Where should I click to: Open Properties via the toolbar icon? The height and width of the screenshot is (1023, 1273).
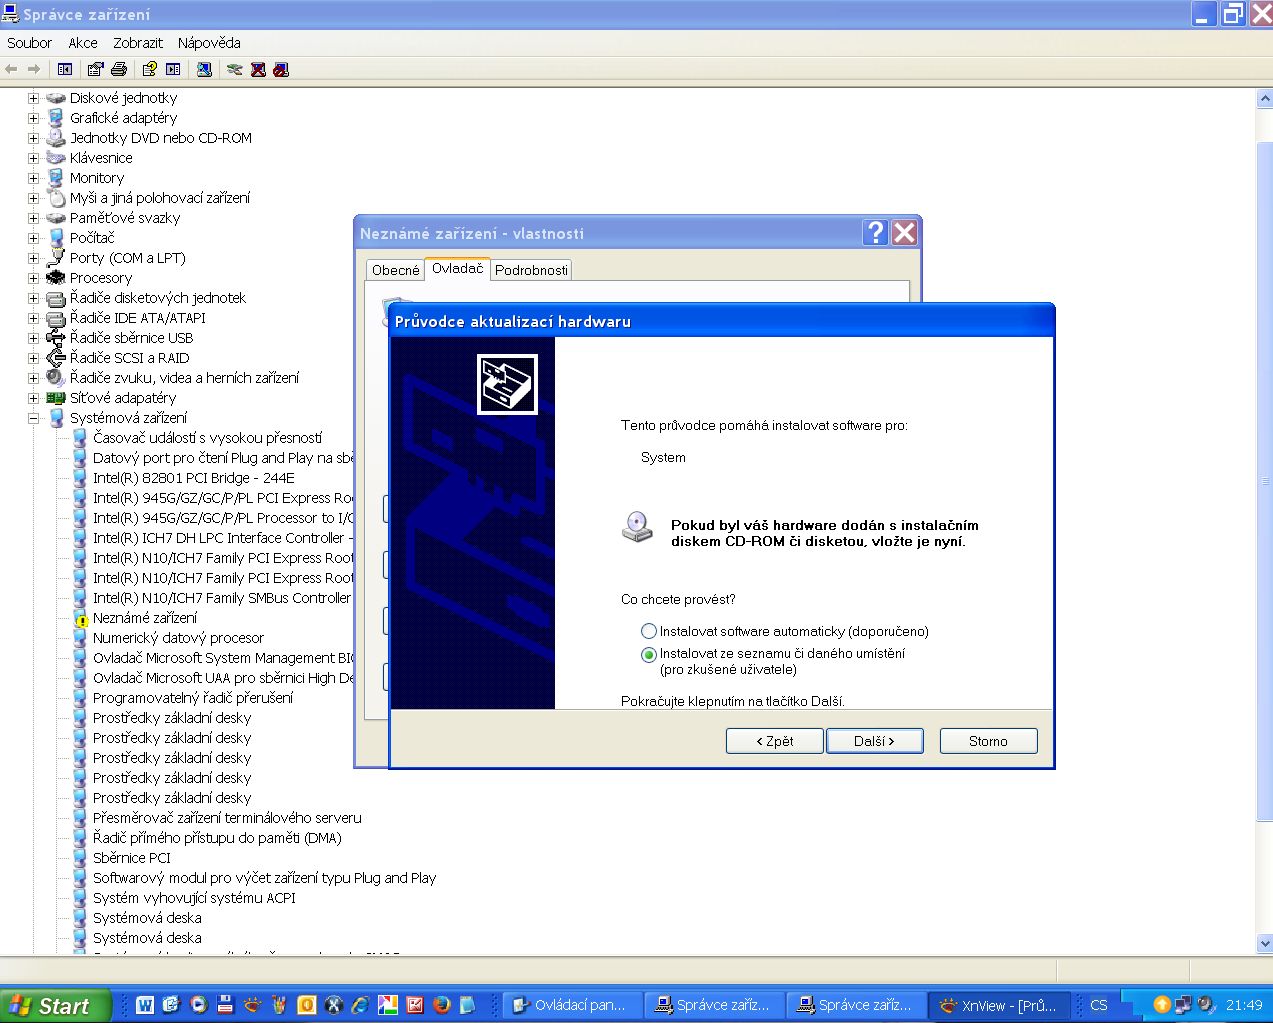click(95, 69)
